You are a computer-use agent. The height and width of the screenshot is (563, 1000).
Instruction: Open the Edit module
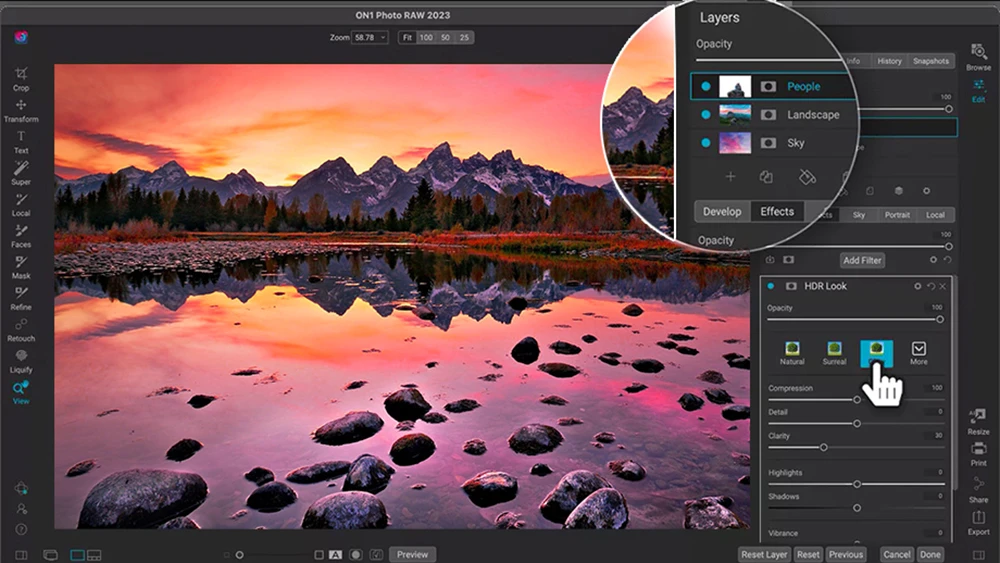coord(978,91)
